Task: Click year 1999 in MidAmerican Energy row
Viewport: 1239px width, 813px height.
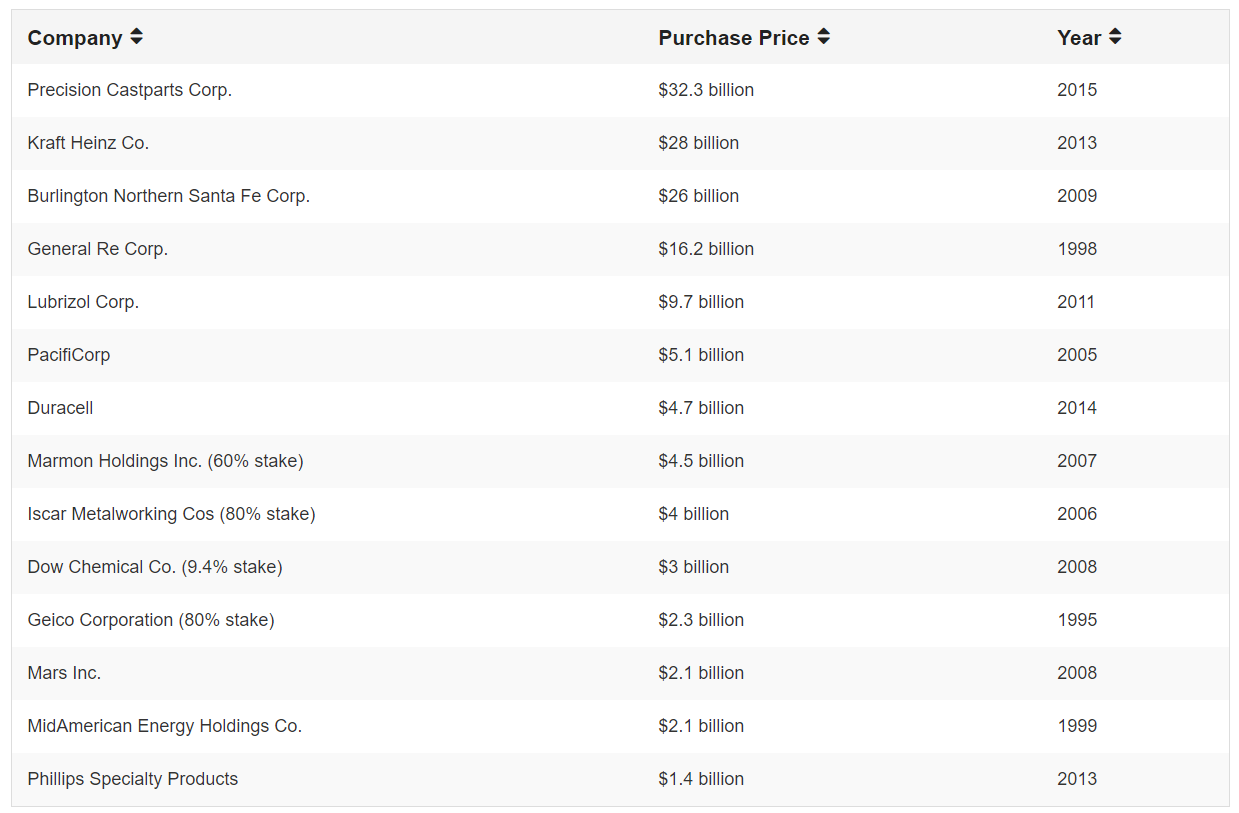Action: coord(1077,726)
